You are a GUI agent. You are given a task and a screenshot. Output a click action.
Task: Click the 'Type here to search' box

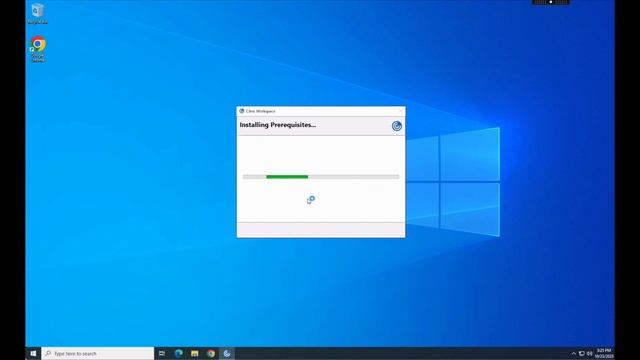pos(98,353)
